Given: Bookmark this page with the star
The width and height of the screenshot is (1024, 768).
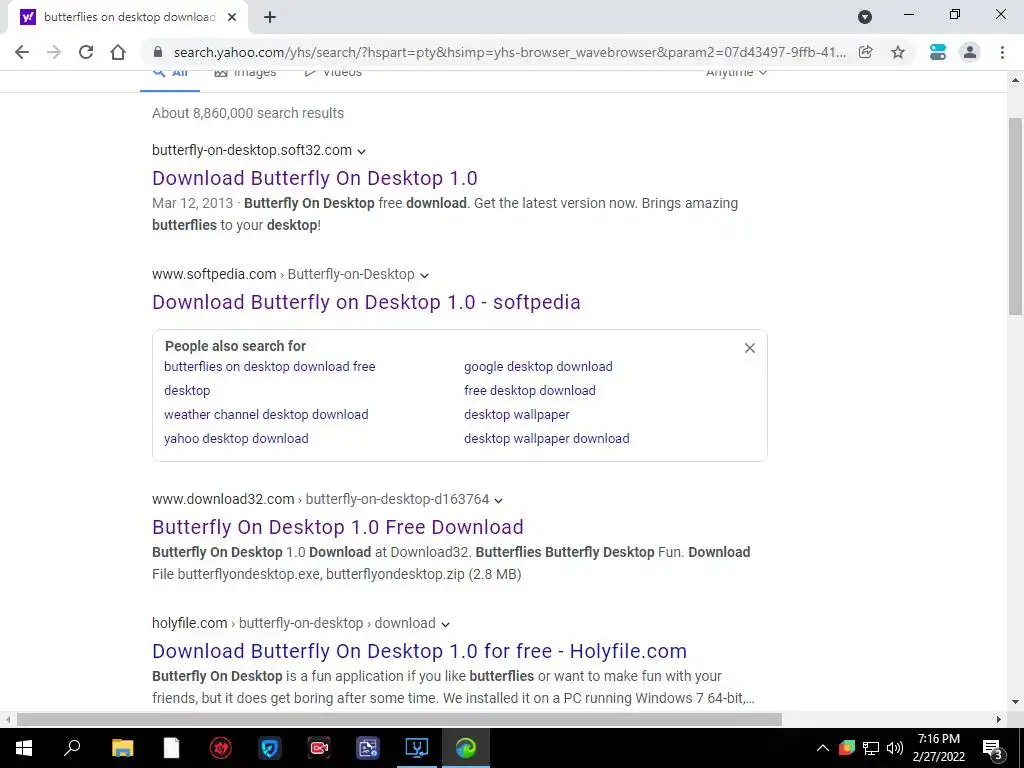Looking at the screenshot, I should point(898,52).
